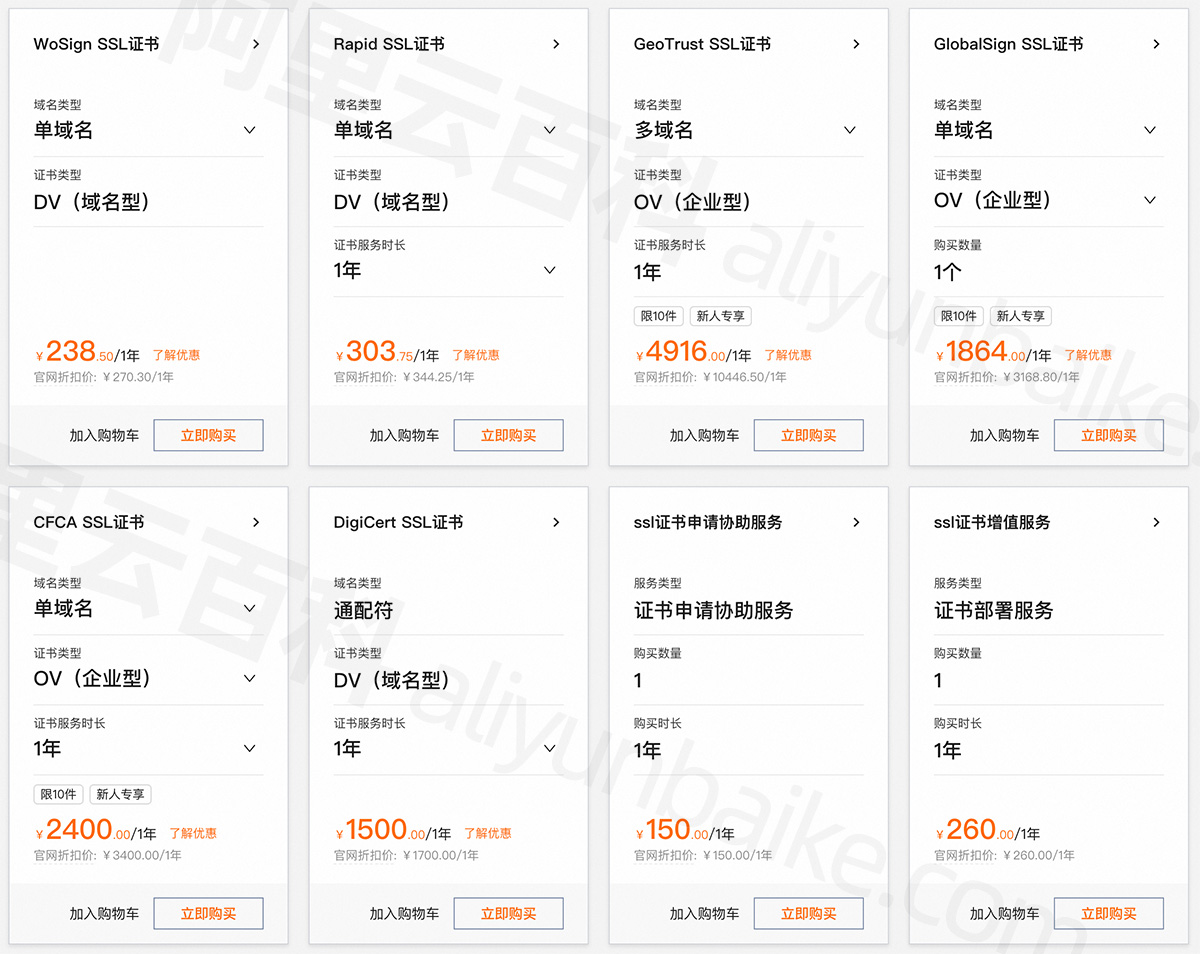Open DigiCert SSL证书 details arrow

[556, 522]
